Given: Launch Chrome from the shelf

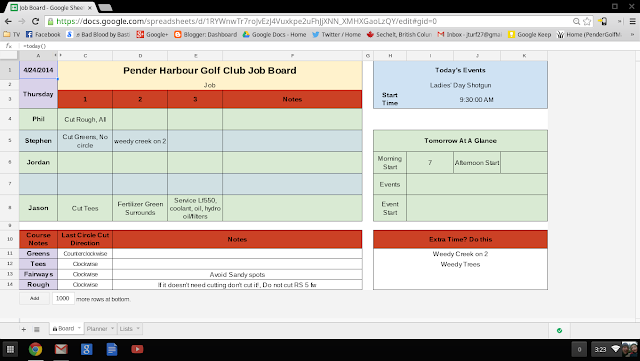Looking at the screenshot, I should pyautogui.click(x=36, y=349).
